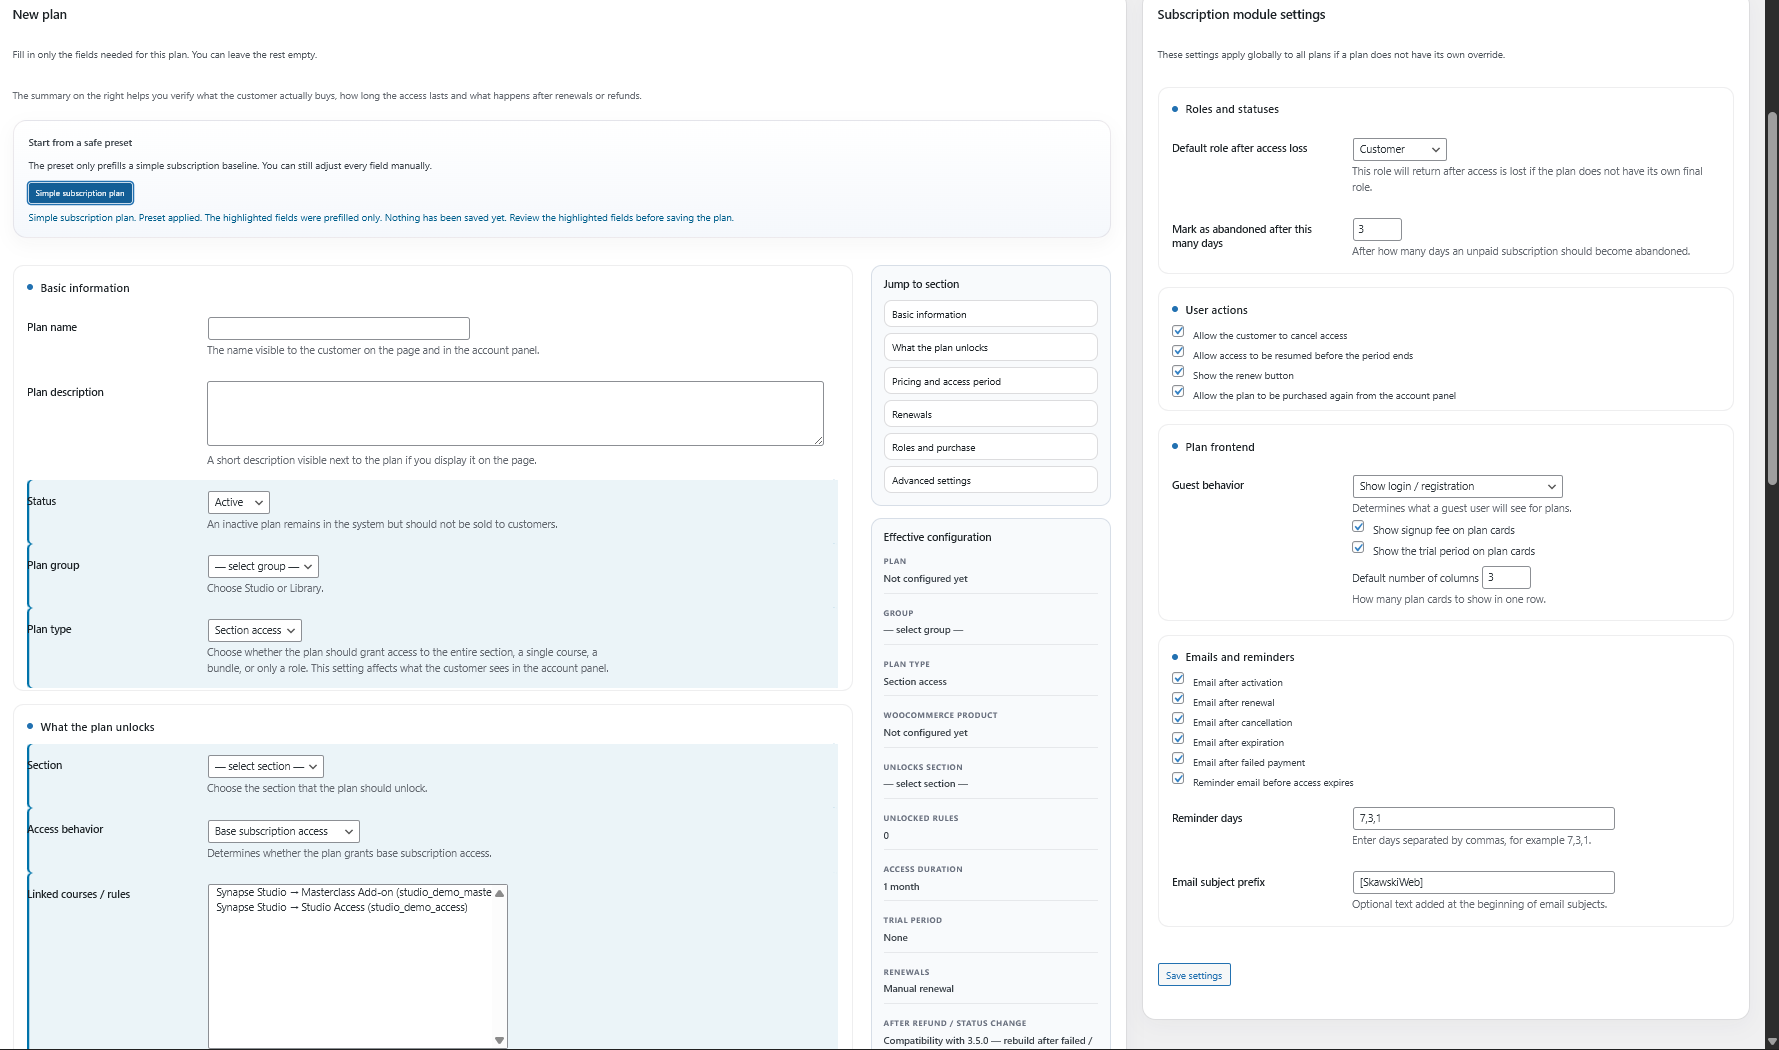Image resolution: width=1779 pixels, height=1050 pixels.
Task: Jump to Roles and purchase section
Action: [990, 447]
